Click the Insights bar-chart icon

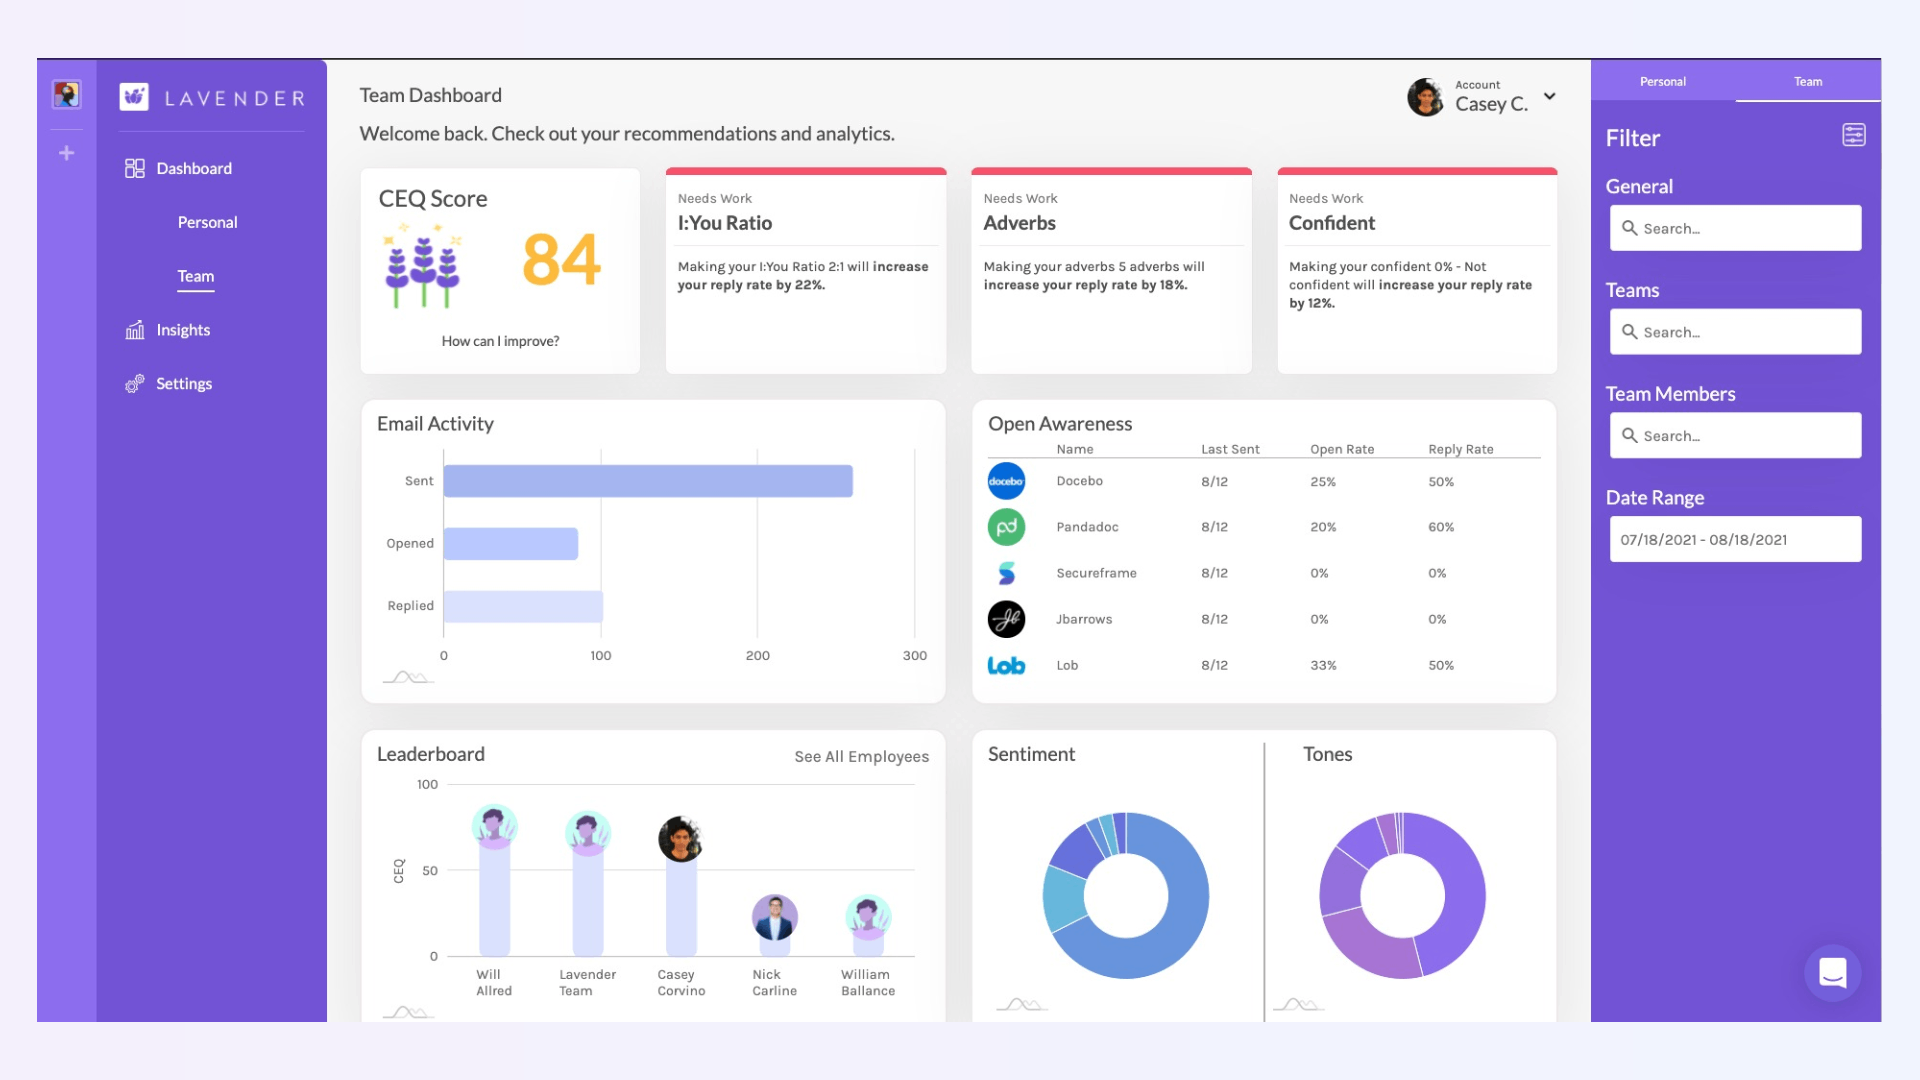pos(134,330)
